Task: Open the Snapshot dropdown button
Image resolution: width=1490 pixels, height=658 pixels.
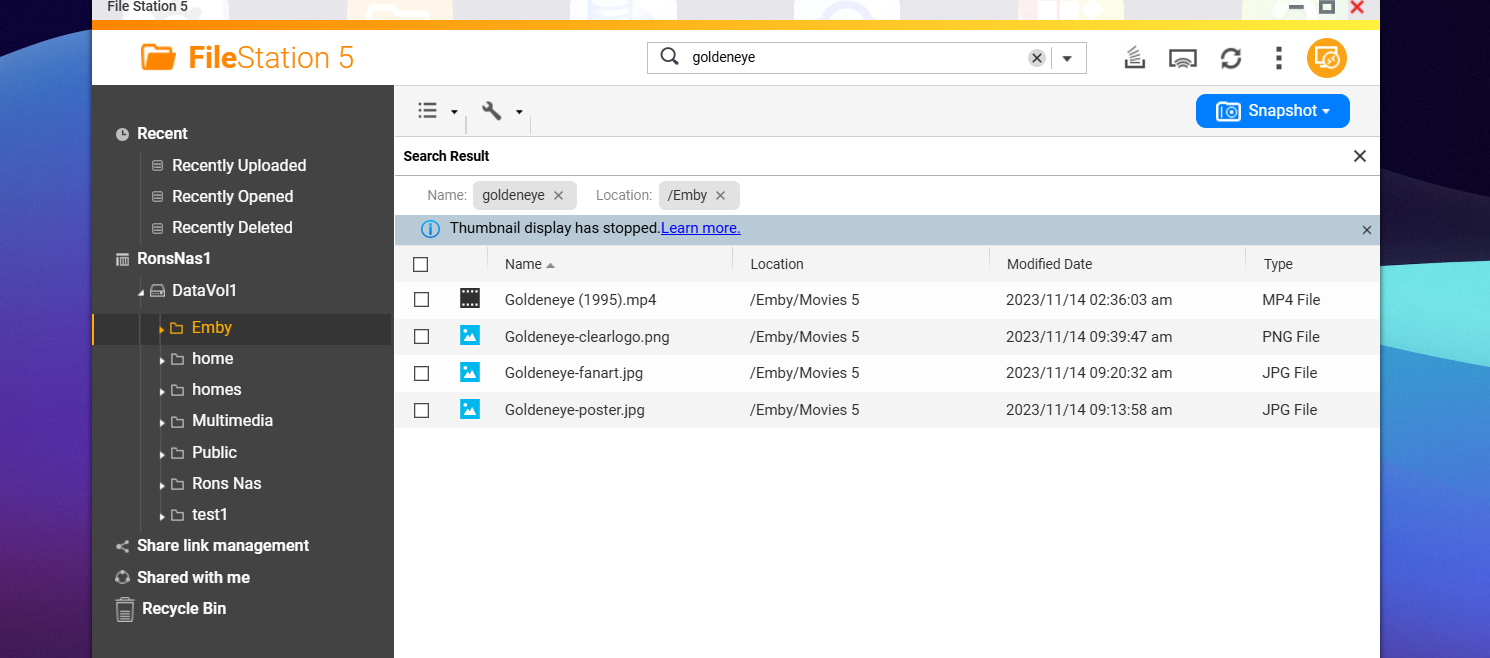Action: 1272,111
